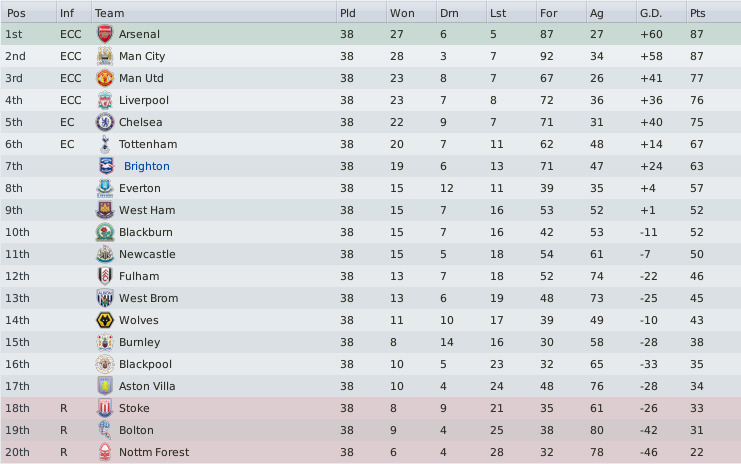This screenshot has width=741, height=464.
Task: Click the Newcastle club crest
Action: [104, 254]
